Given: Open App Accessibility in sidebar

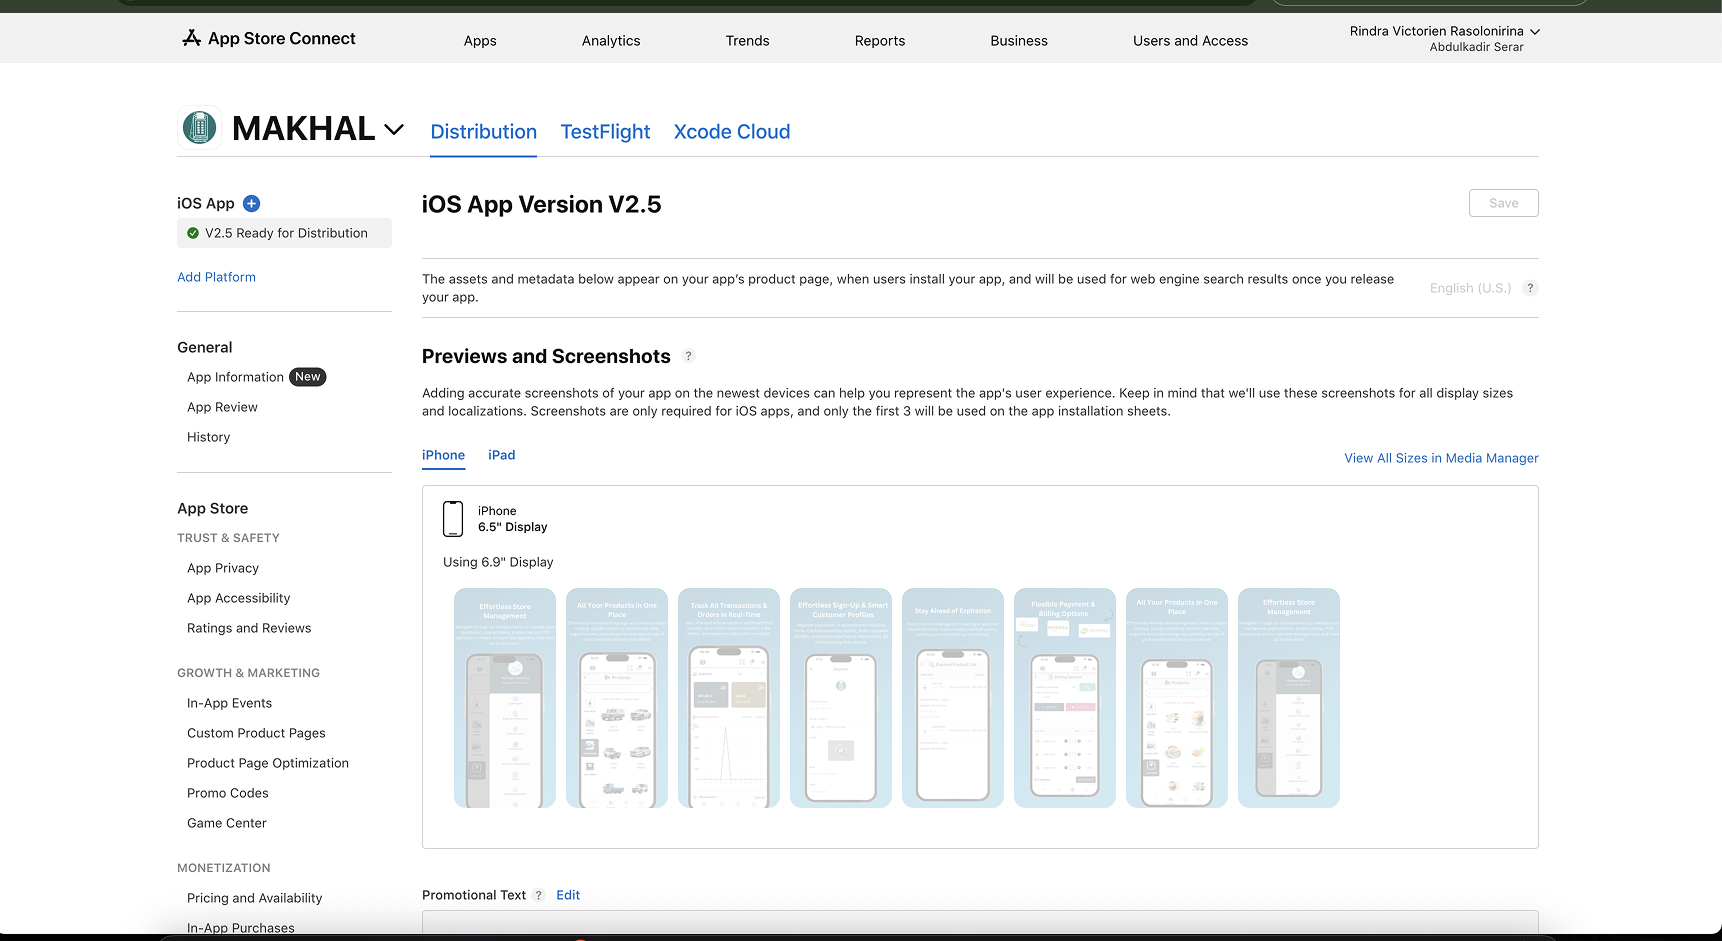Looking at the screenshot, I should pos(238,598).
